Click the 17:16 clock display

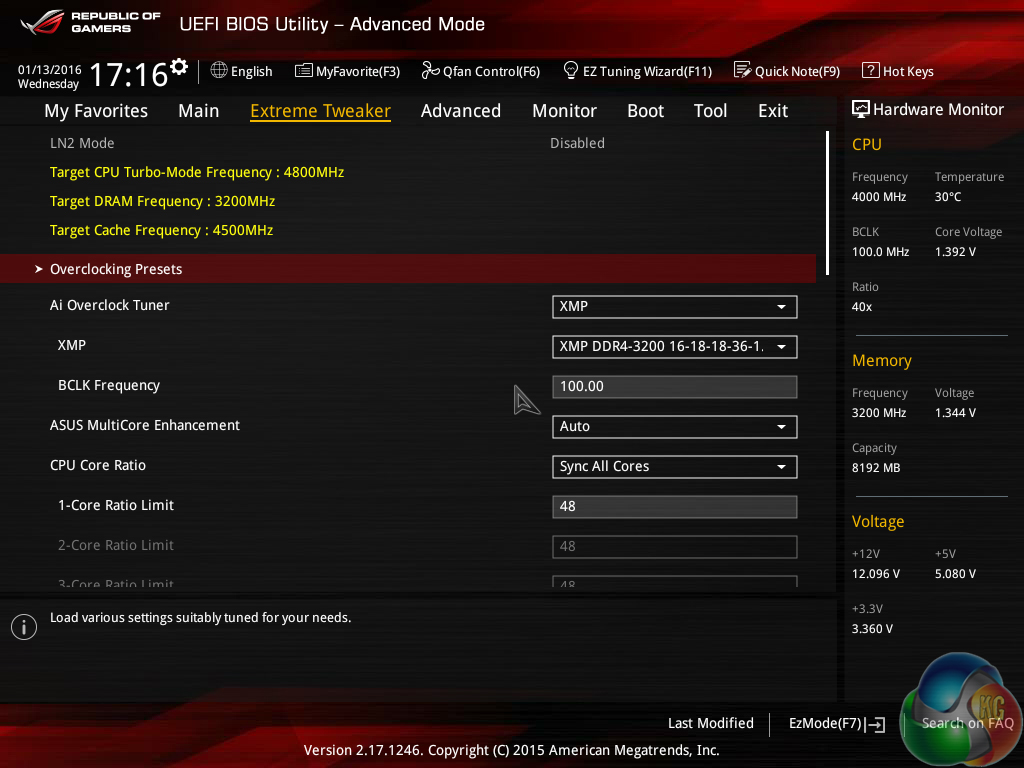(129, 74)
